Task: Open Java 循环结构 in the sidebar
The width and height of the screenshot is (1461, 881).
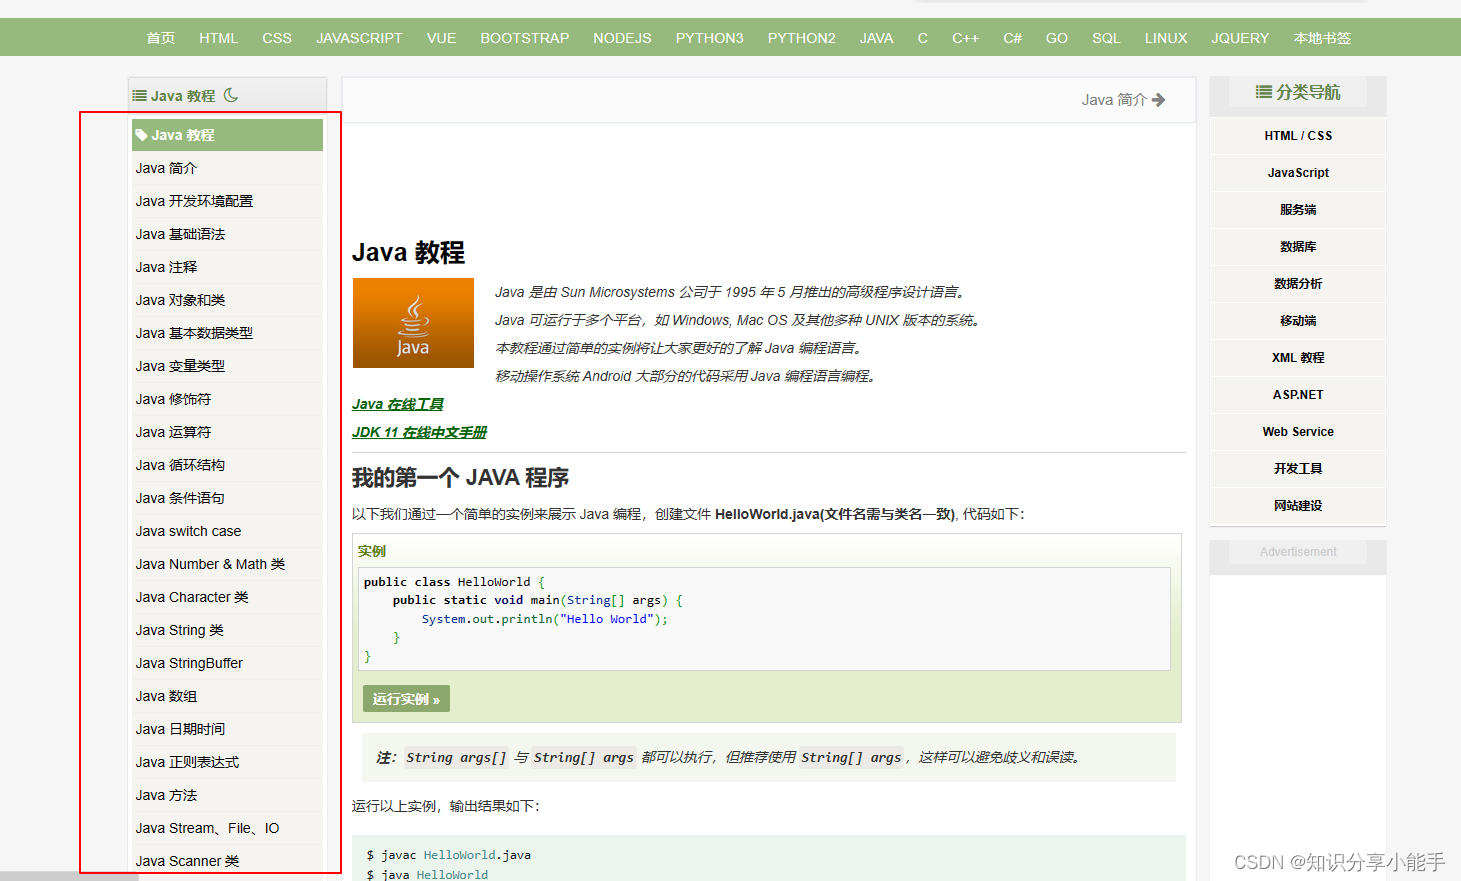Action: [x=227, y=465]
